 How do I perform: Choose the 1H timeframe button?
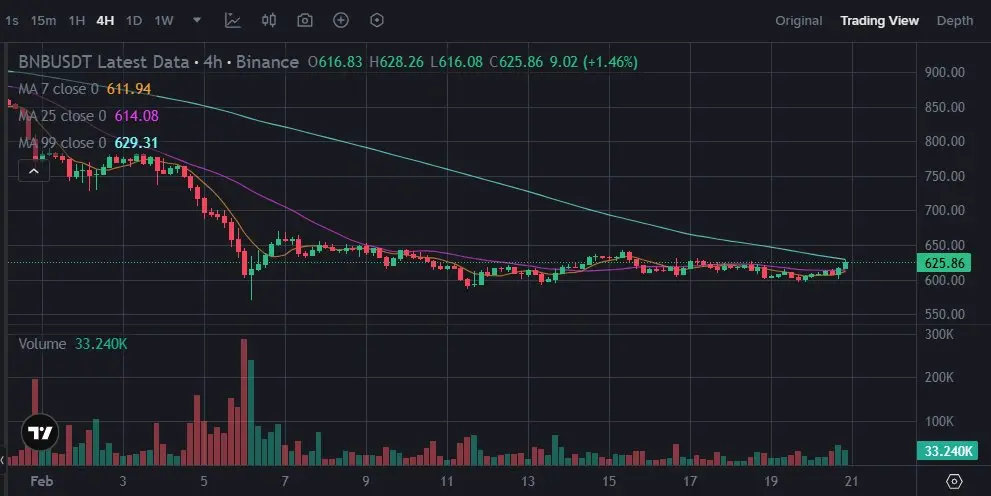click(x=76, y=21)
